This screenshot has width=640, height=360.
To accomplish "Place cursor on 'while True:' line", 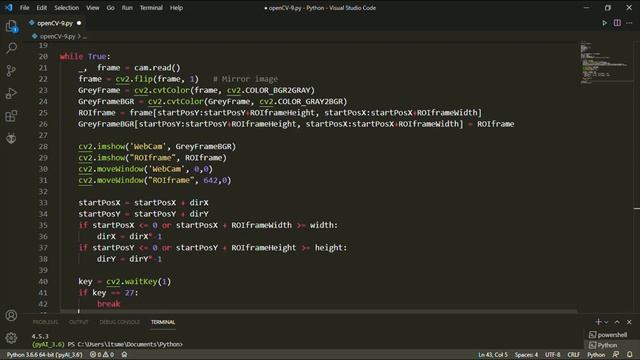I will tap(85, 56).
